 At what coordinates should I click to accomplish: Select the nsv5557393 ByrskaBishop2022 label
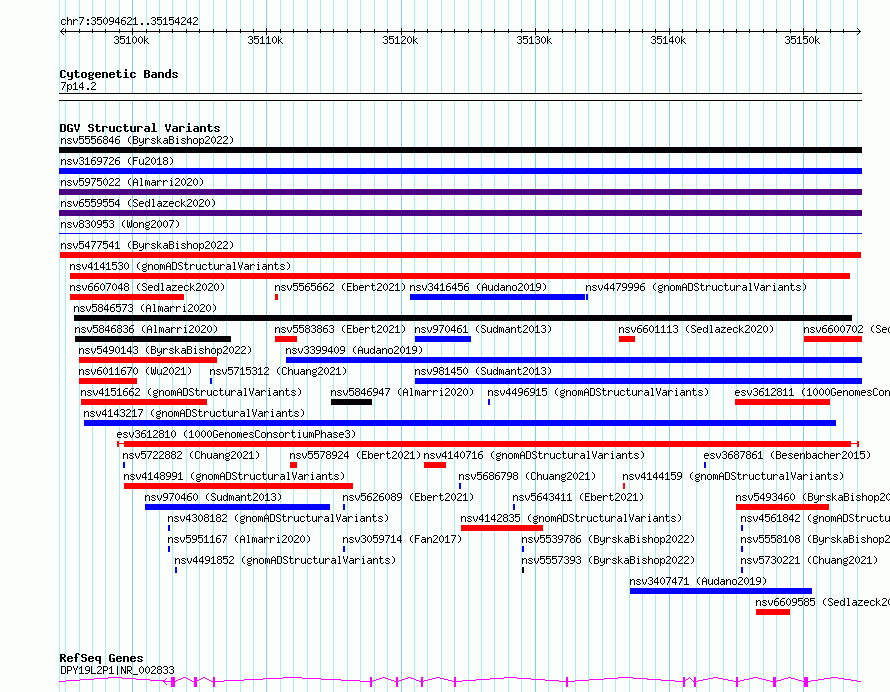608,560
